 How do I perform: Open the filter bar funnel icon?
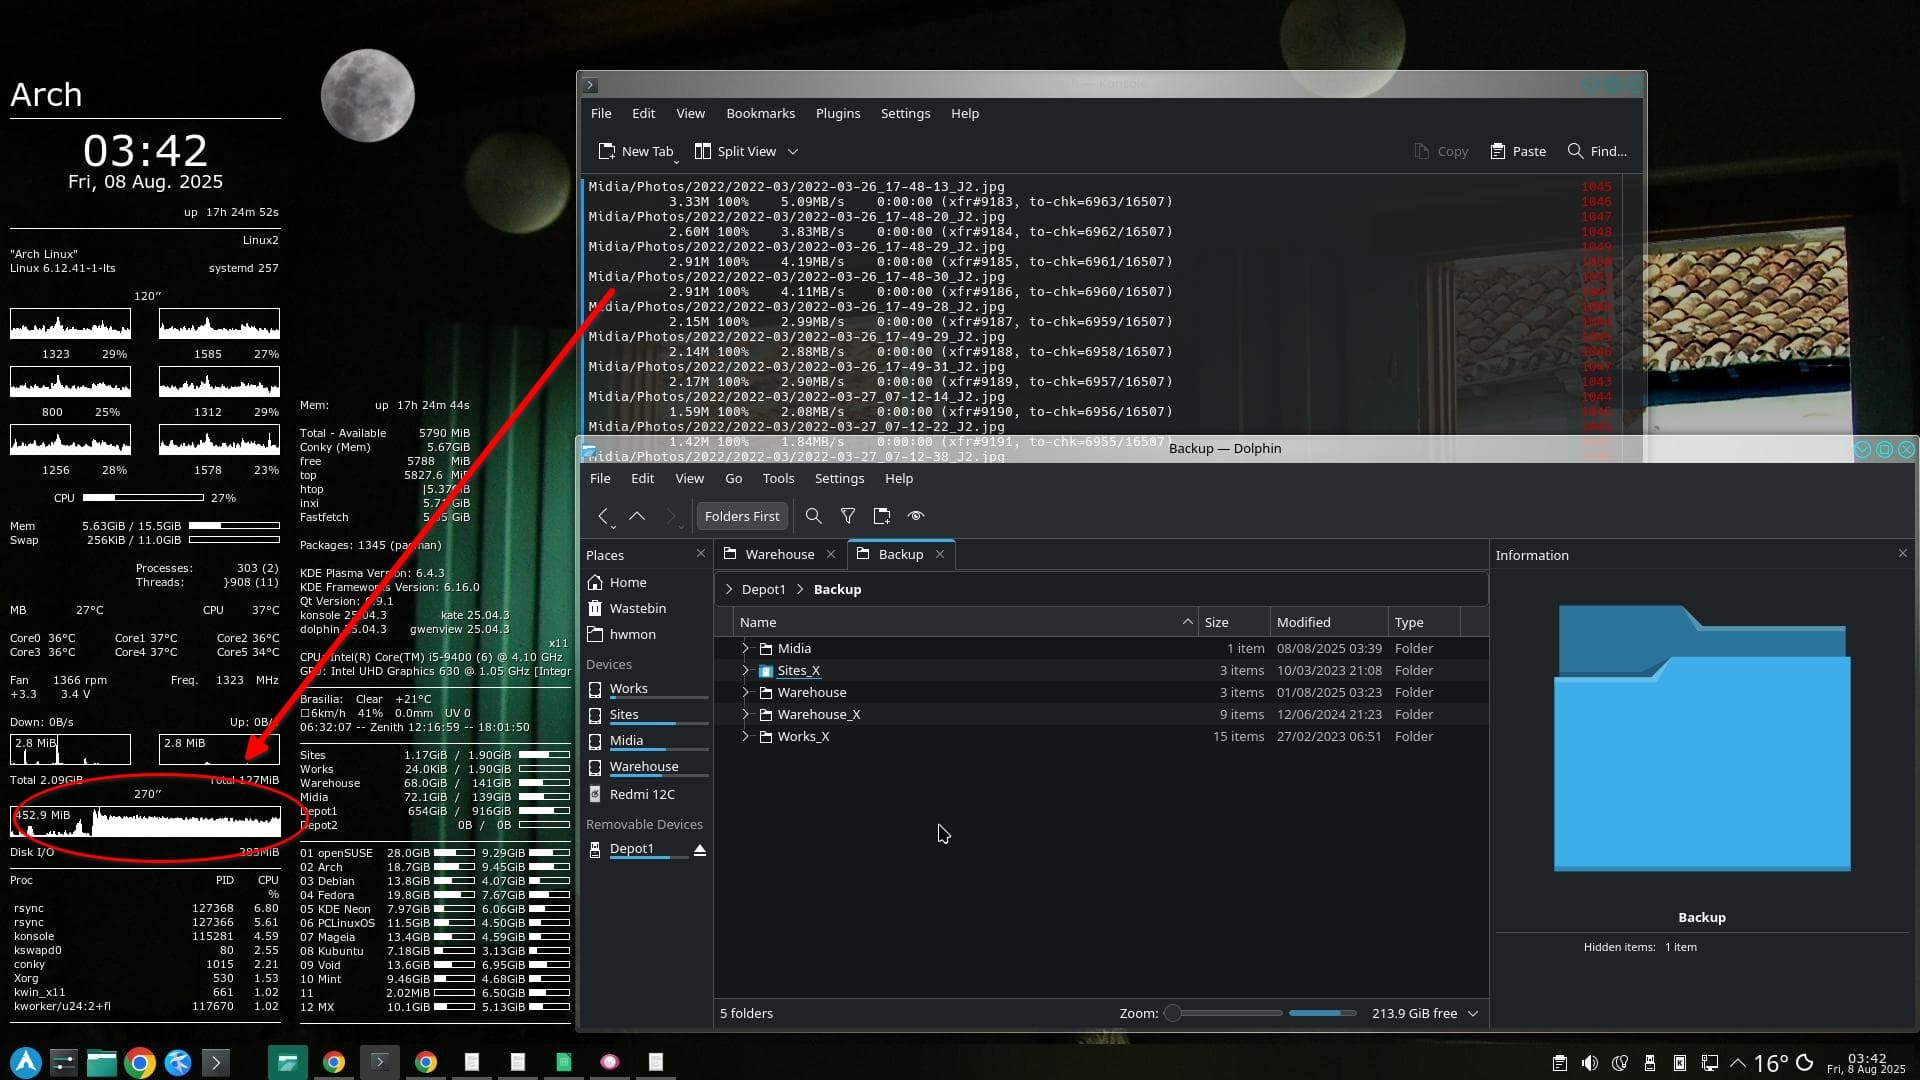coord(847,516)
